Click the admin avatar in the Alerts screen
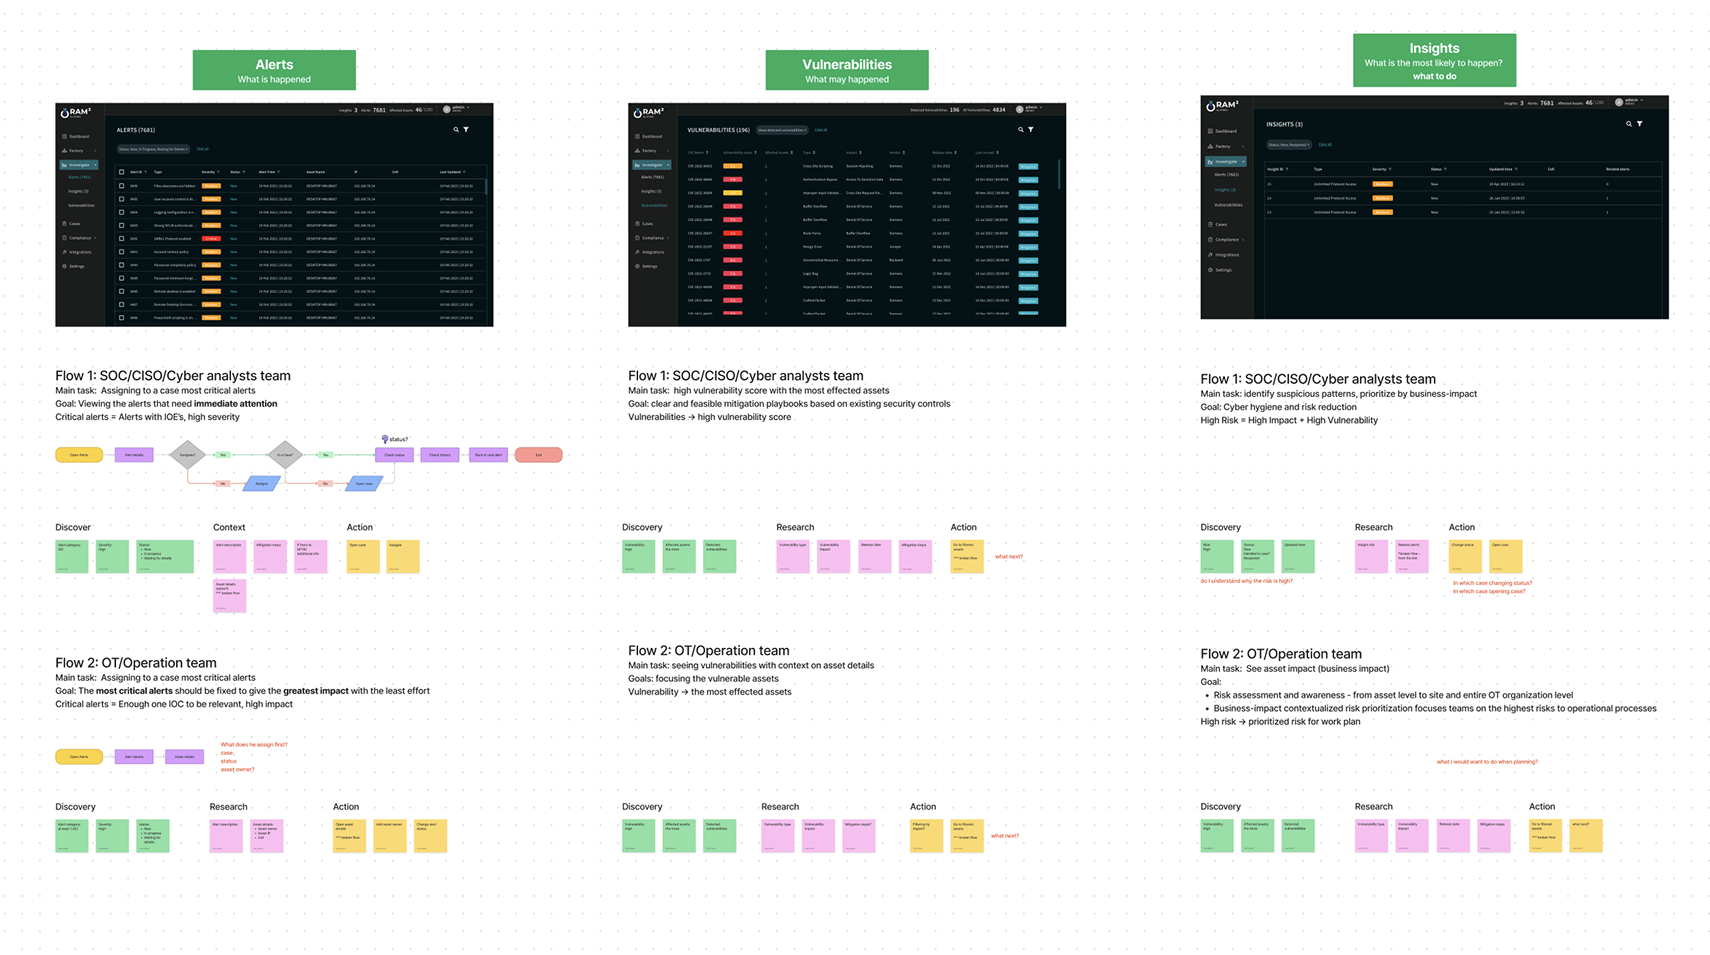 [x=447, y=110]
